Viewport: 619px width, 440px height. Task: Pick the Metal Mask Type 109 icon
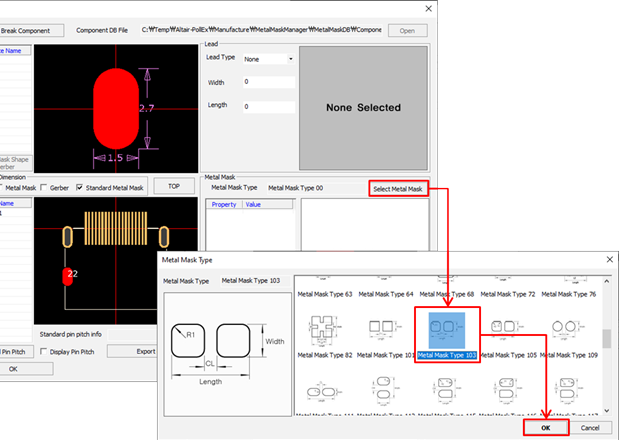(568, 329)
